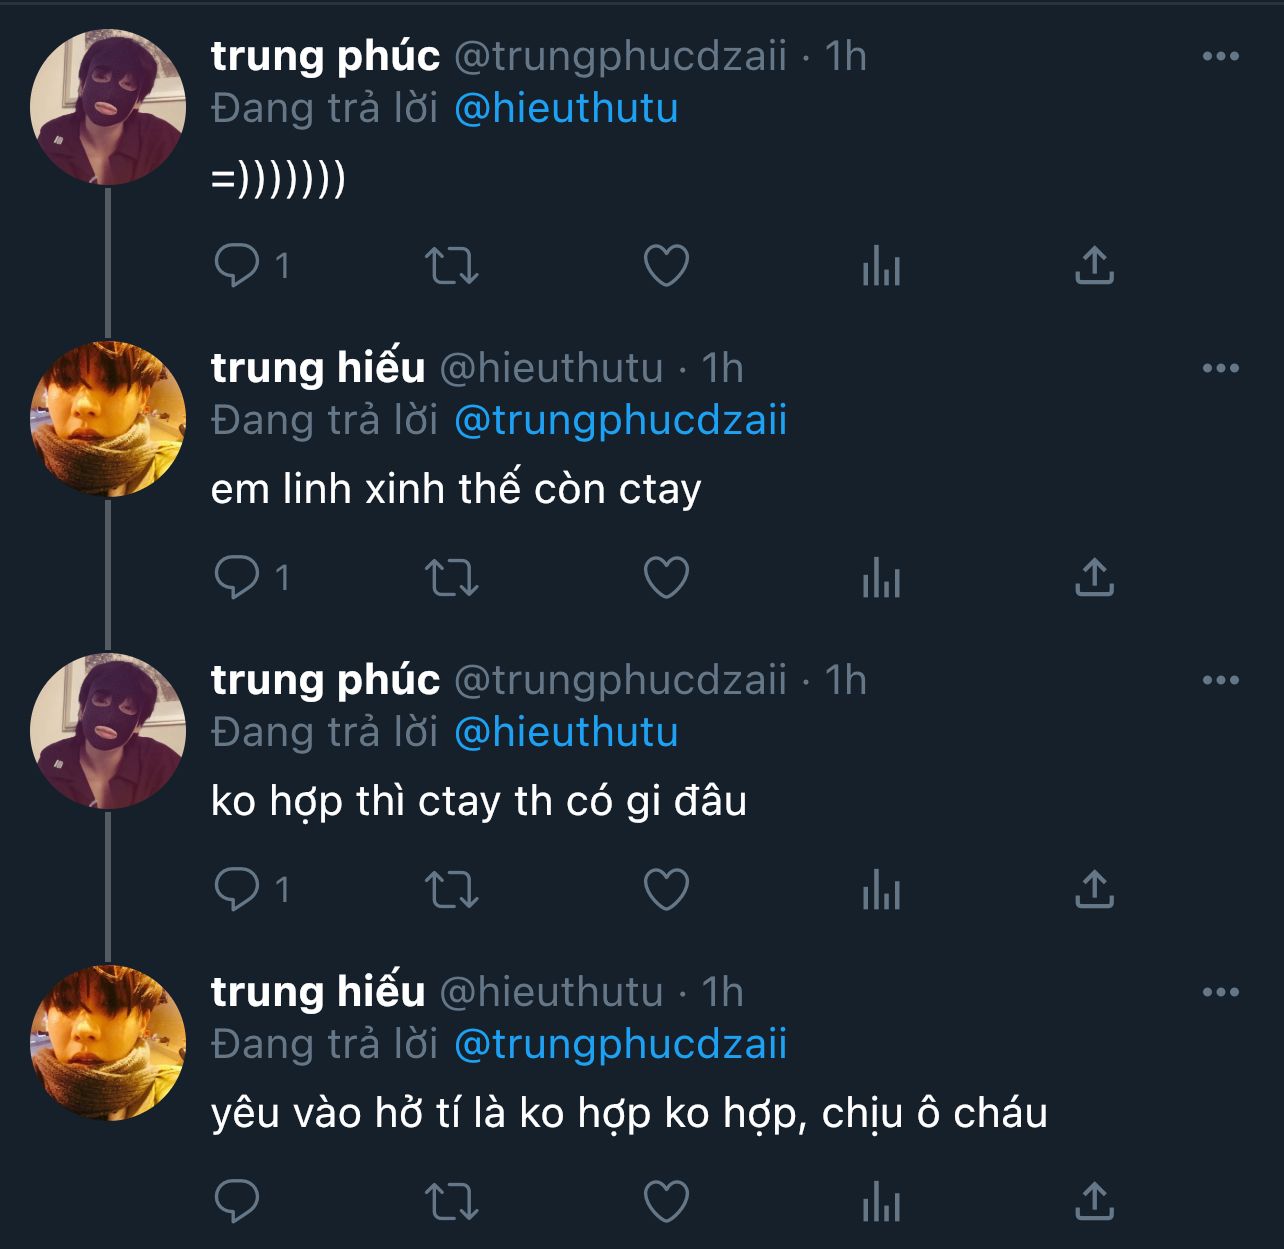Open more options for "yêu vào hở tí" tweet
This screenshot has width=1284, height=1249.
pos(1220,992)
